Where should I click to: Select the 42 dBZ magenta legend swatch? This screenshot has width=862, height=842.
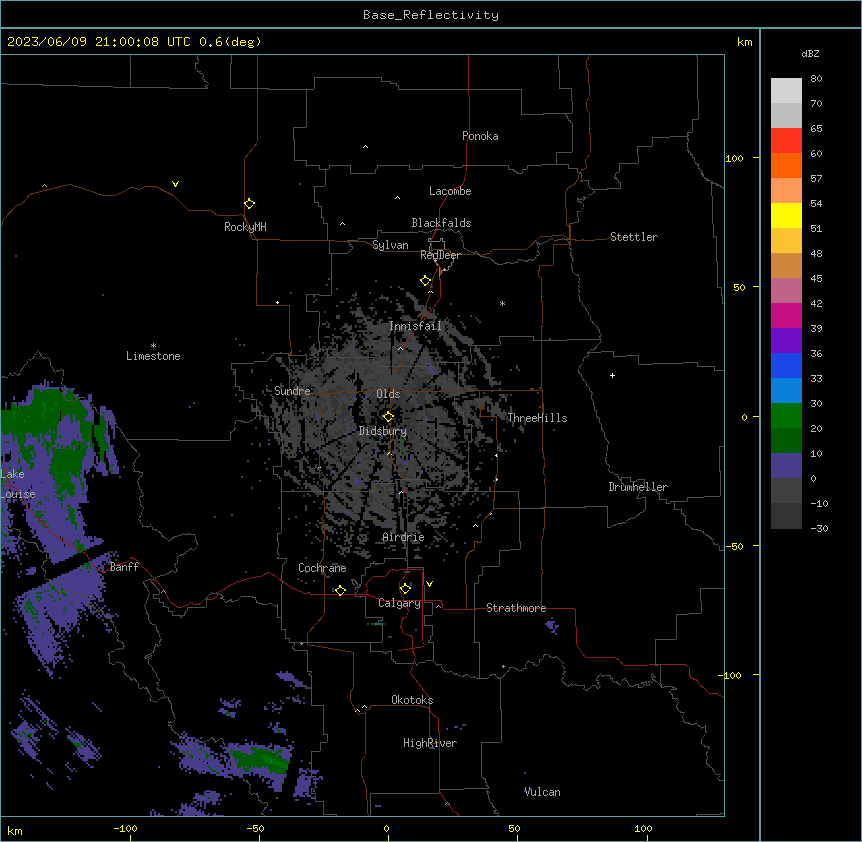(786, 315)
